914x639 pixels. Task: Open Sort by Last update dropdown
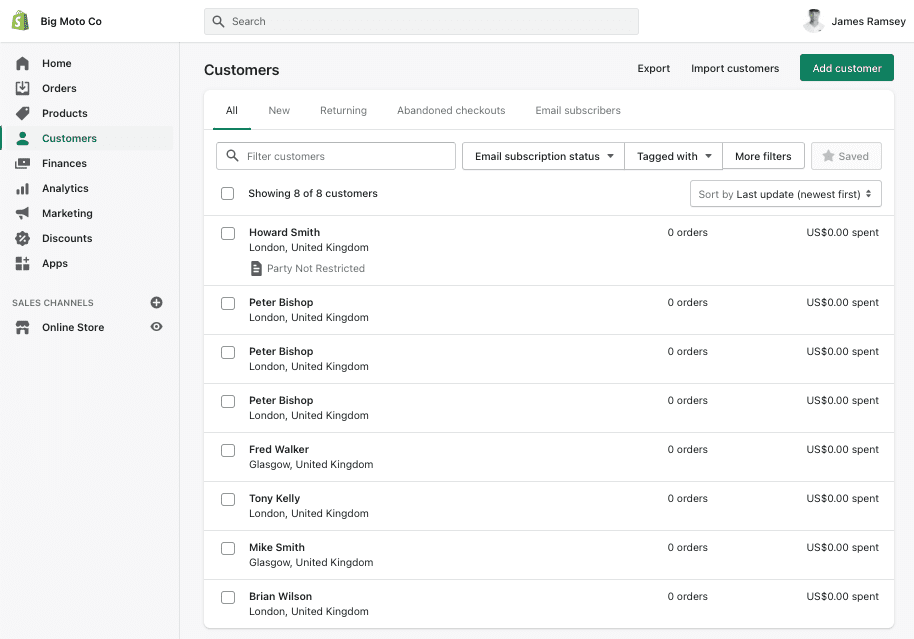point(785,194)
